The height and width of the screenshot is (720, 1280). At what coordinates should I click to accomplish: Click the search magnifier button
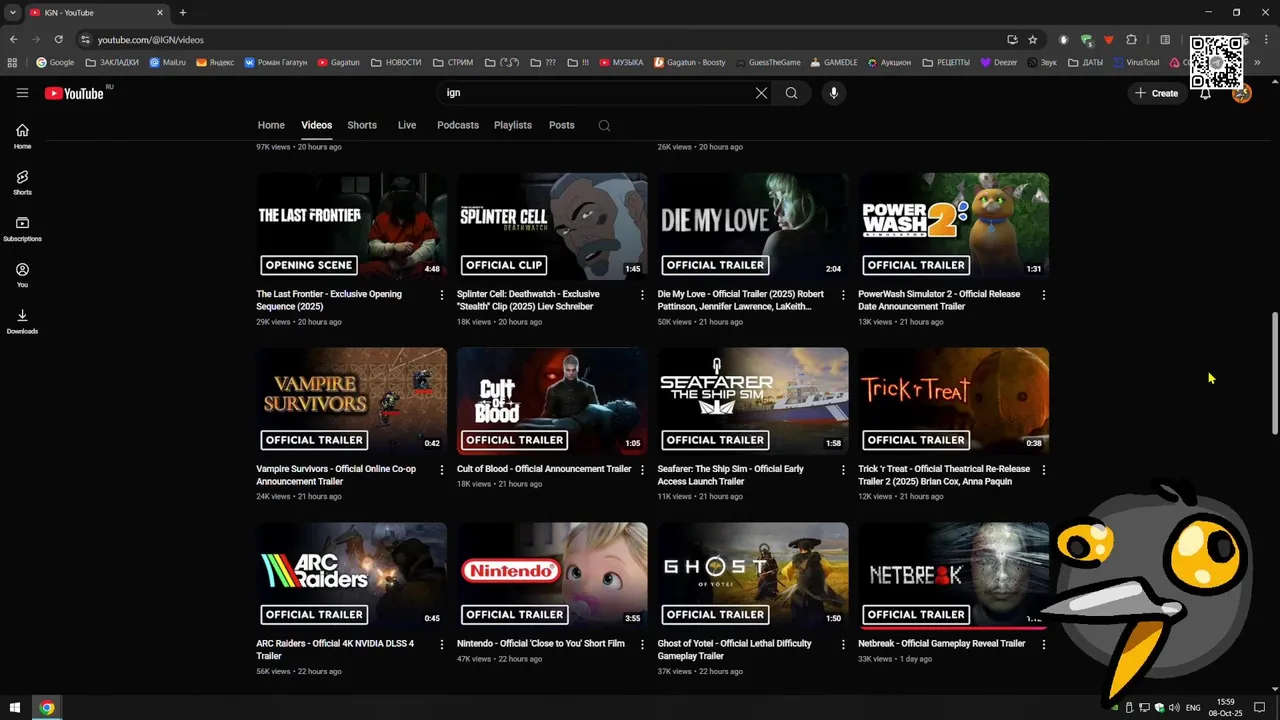[x=791, y=93]
